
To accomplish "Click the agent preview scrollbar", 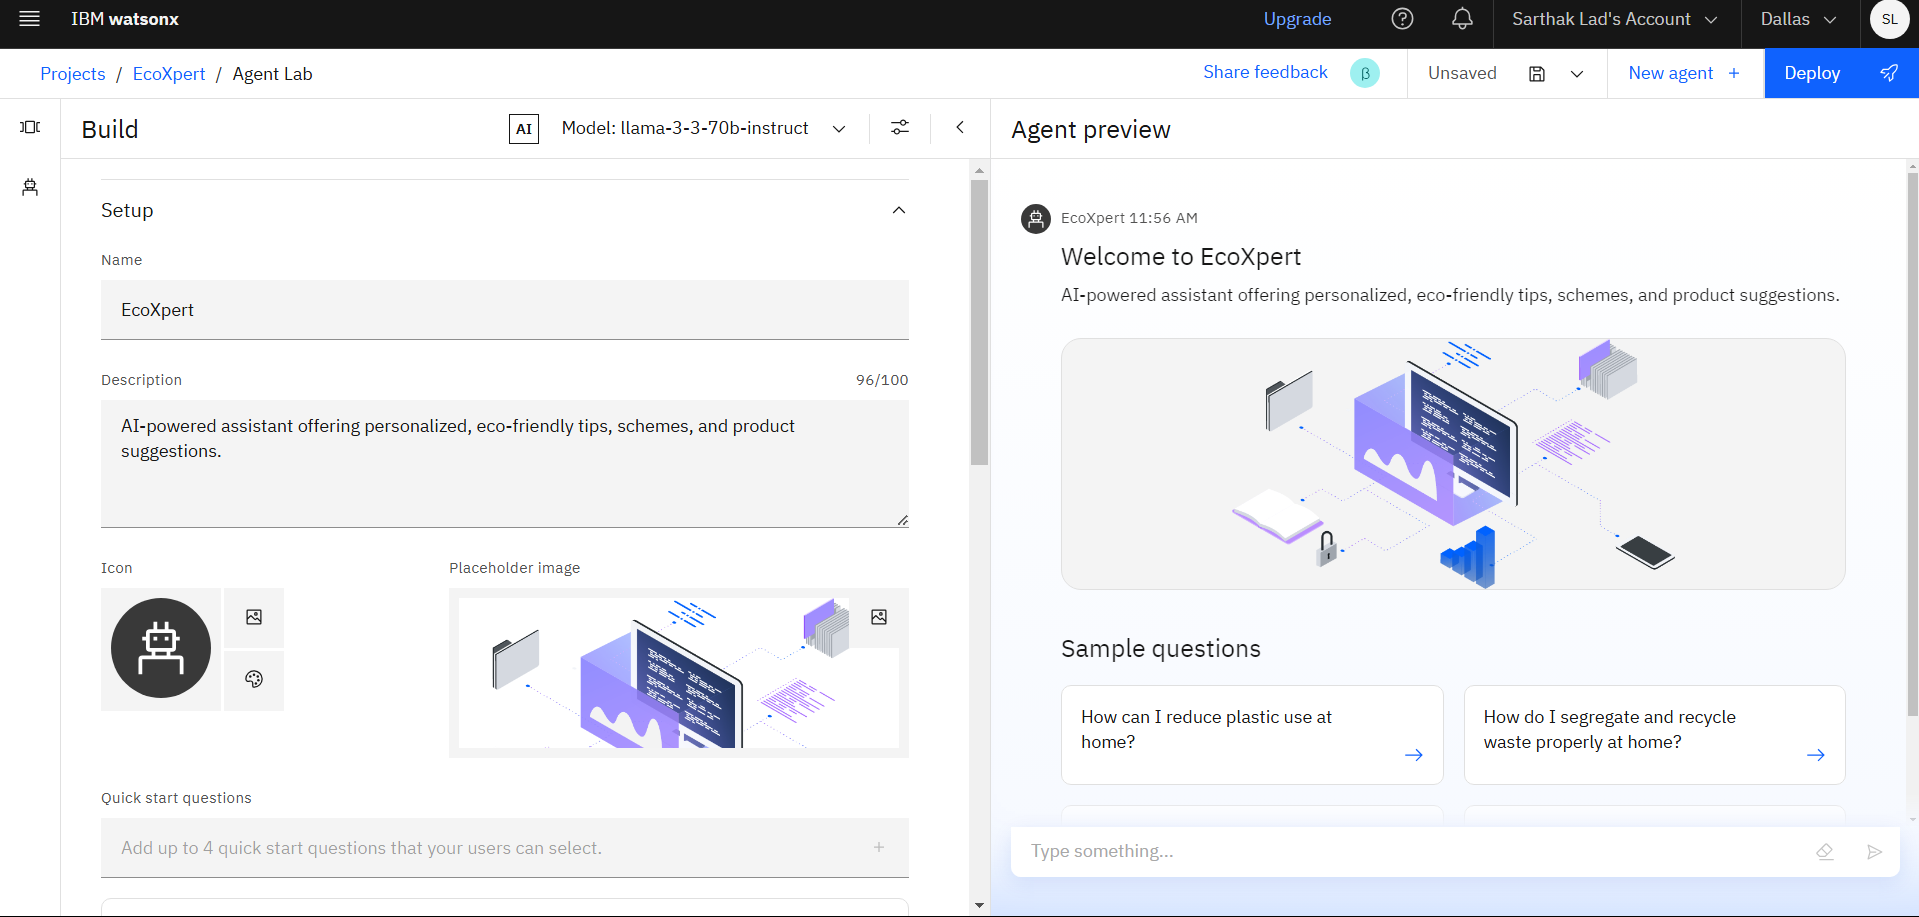I will (x=1912, y=444).
